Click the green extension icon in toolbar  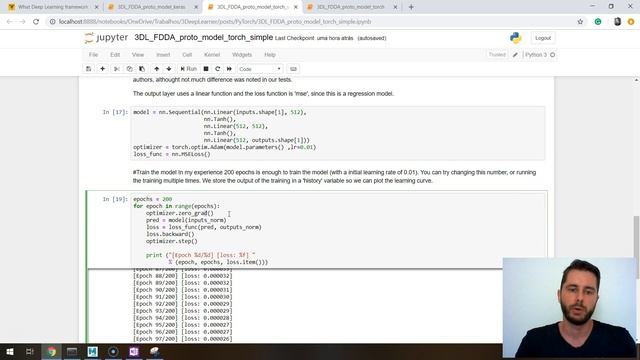[598, 22]
